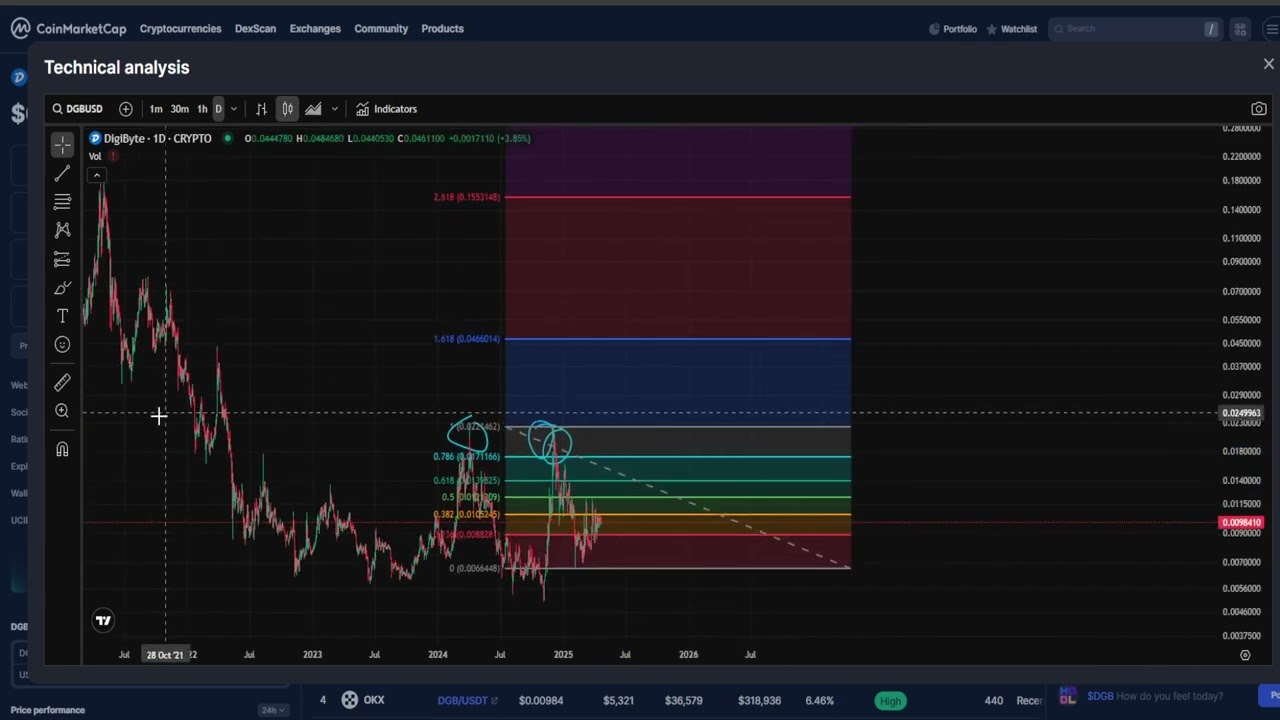Open the forecasting and measurement tools
The image size is (1280, 720).
pyautogui.click(x=62, y=259)
